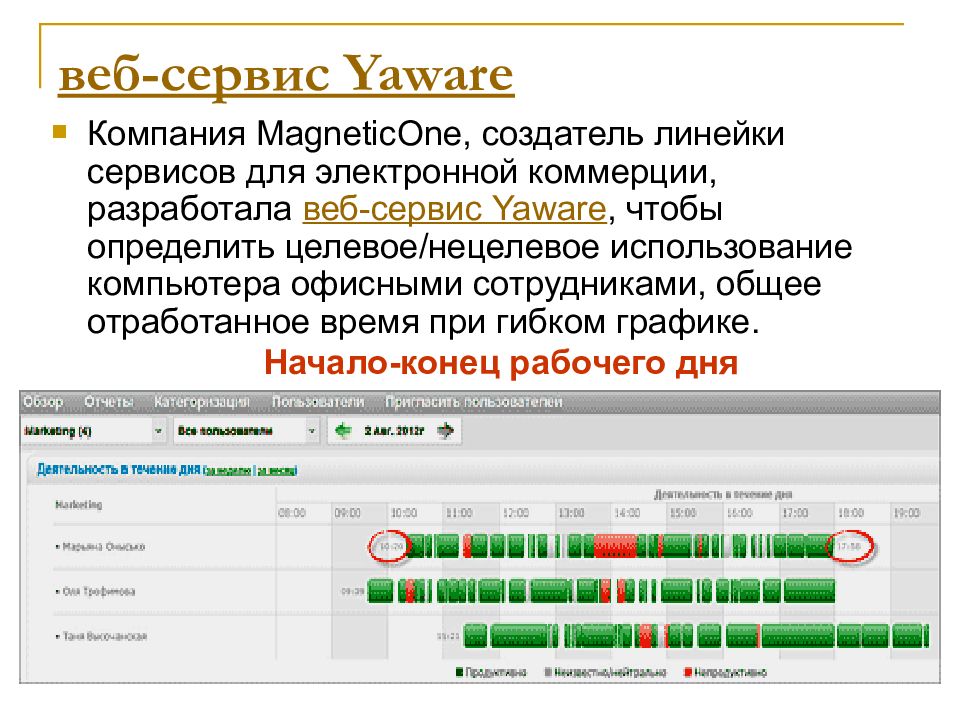Click the 12:00 hour column header
Image resolution: width=960 pixels, height=720 pixels.
(x=516, y=513)
